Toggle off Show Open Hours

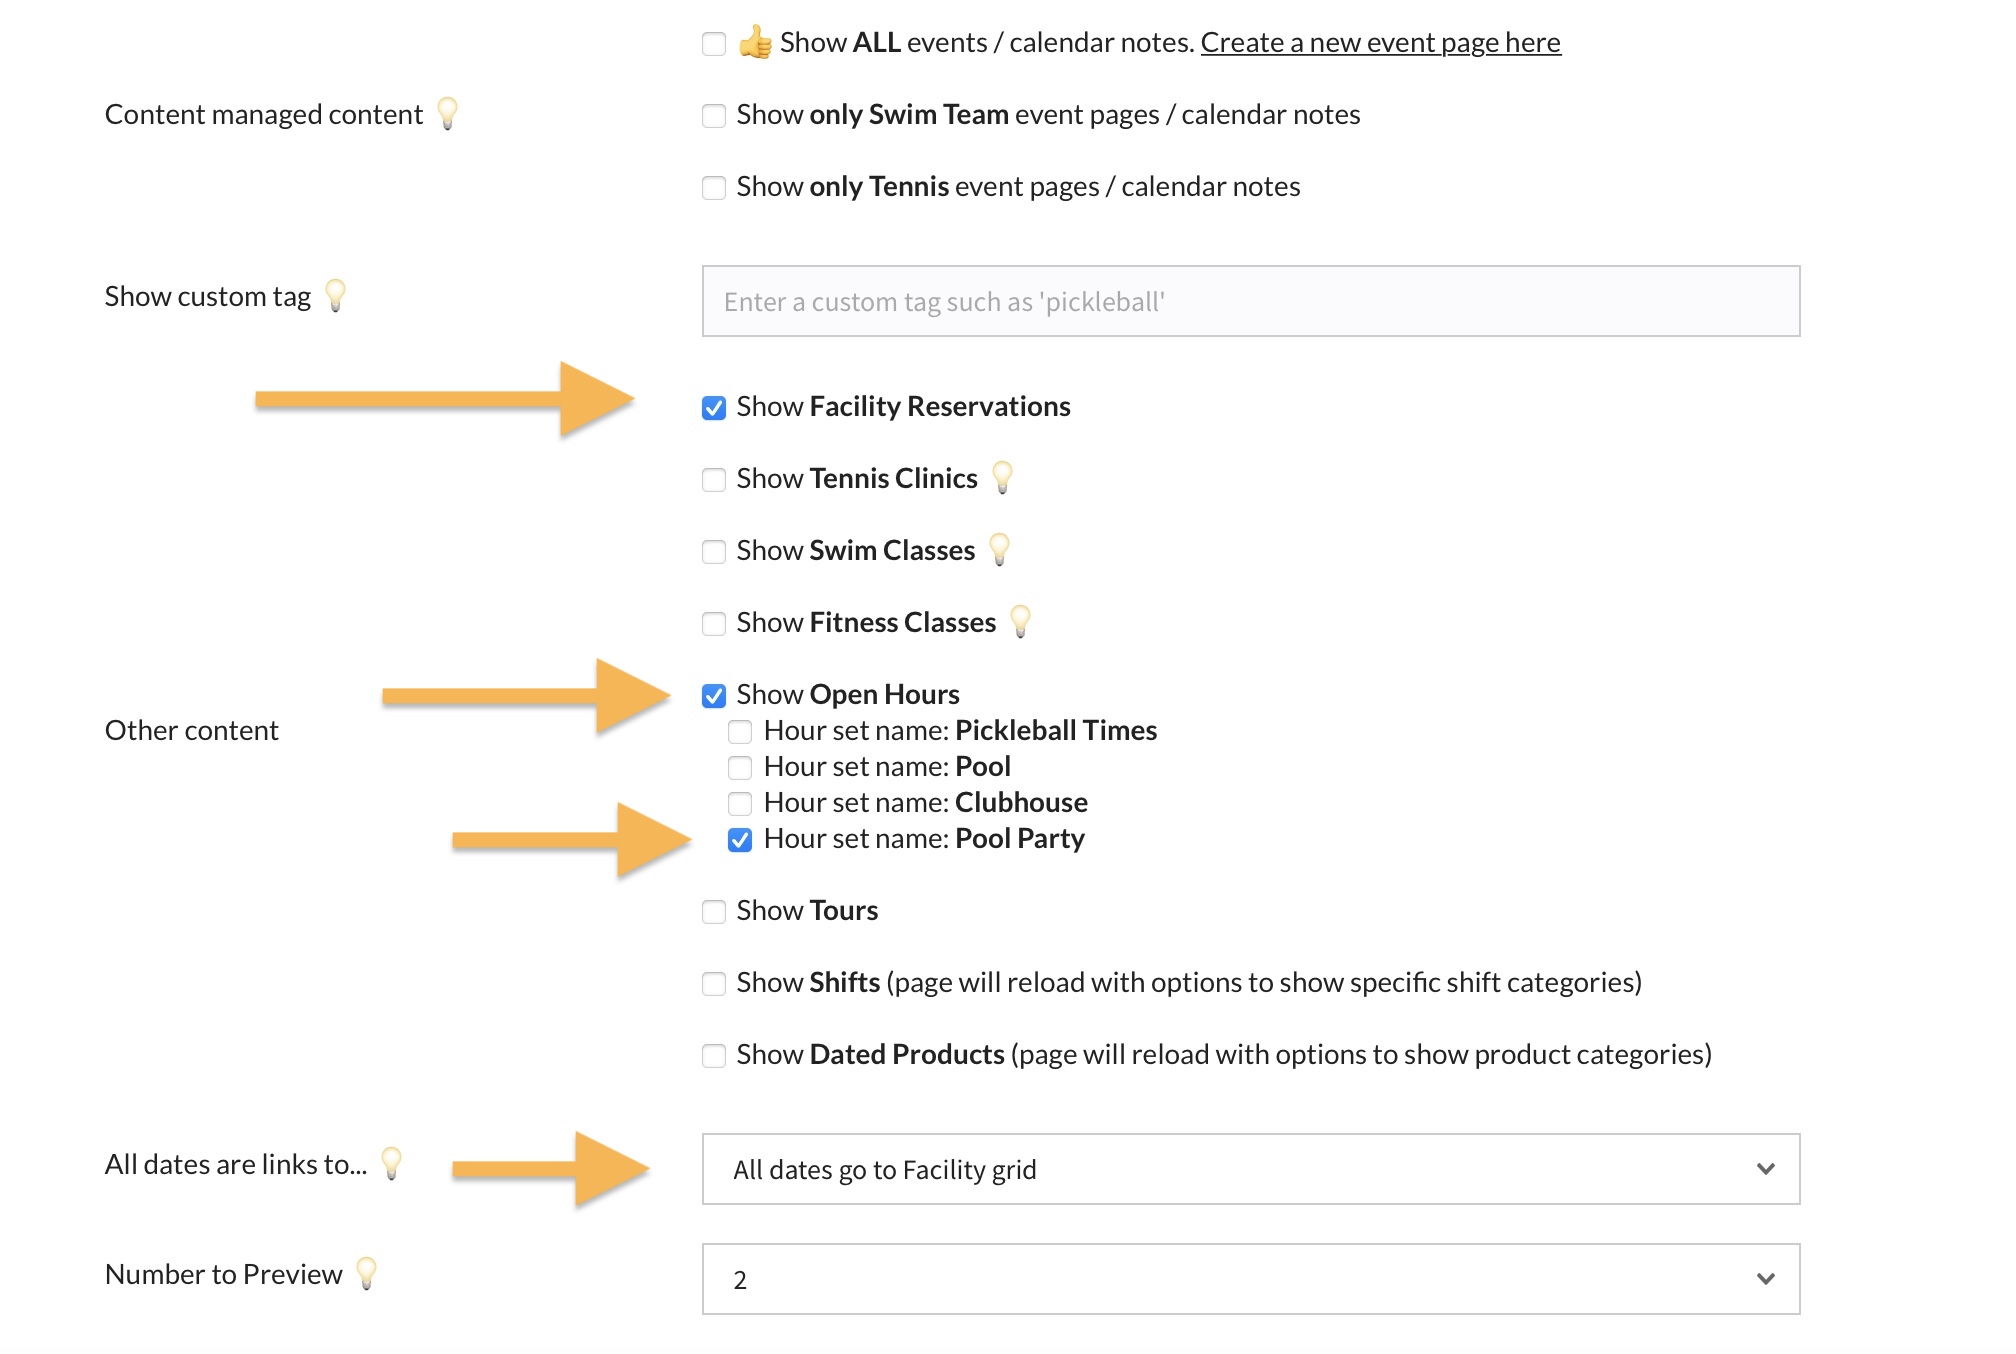point(714,696)
